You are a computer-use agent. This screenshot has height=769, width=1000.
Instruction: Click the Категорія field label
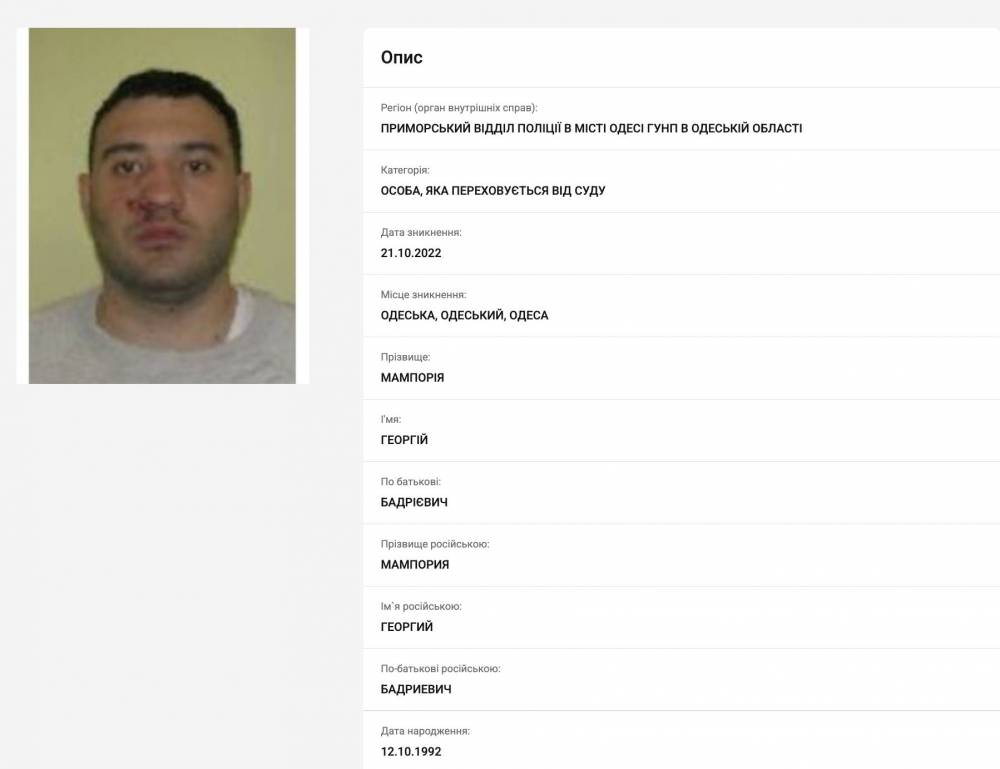pyautogui.click(x=405, y=170)
